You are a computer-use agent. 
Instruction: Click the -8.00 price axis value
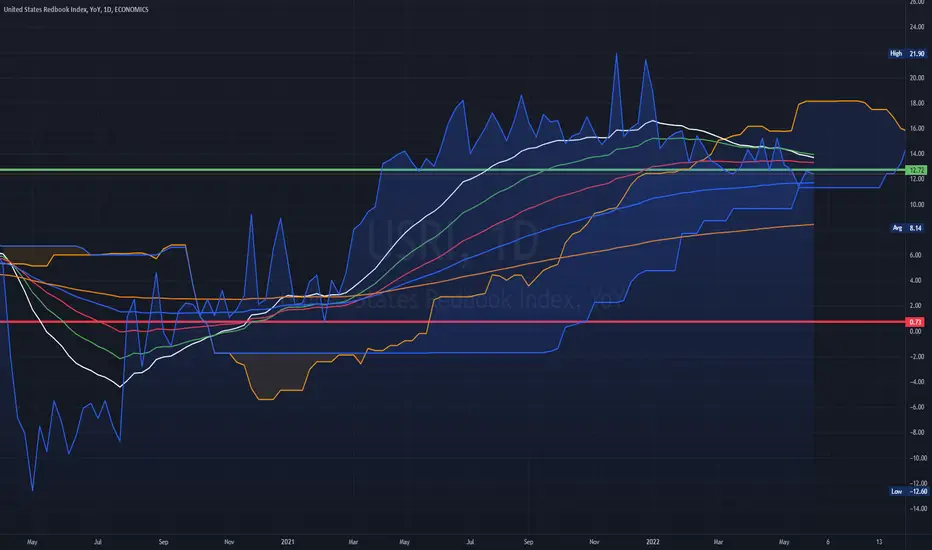(917, 433)
